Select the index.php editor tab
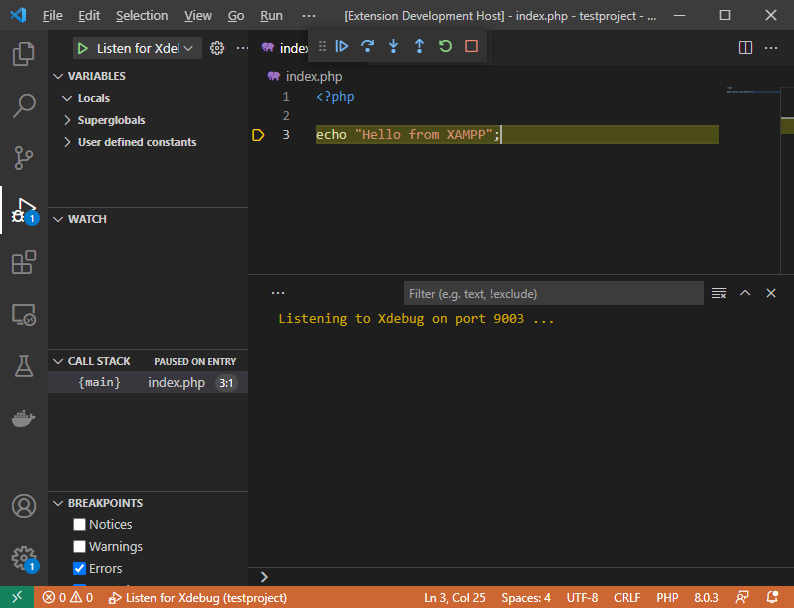 tap(284, 48)
